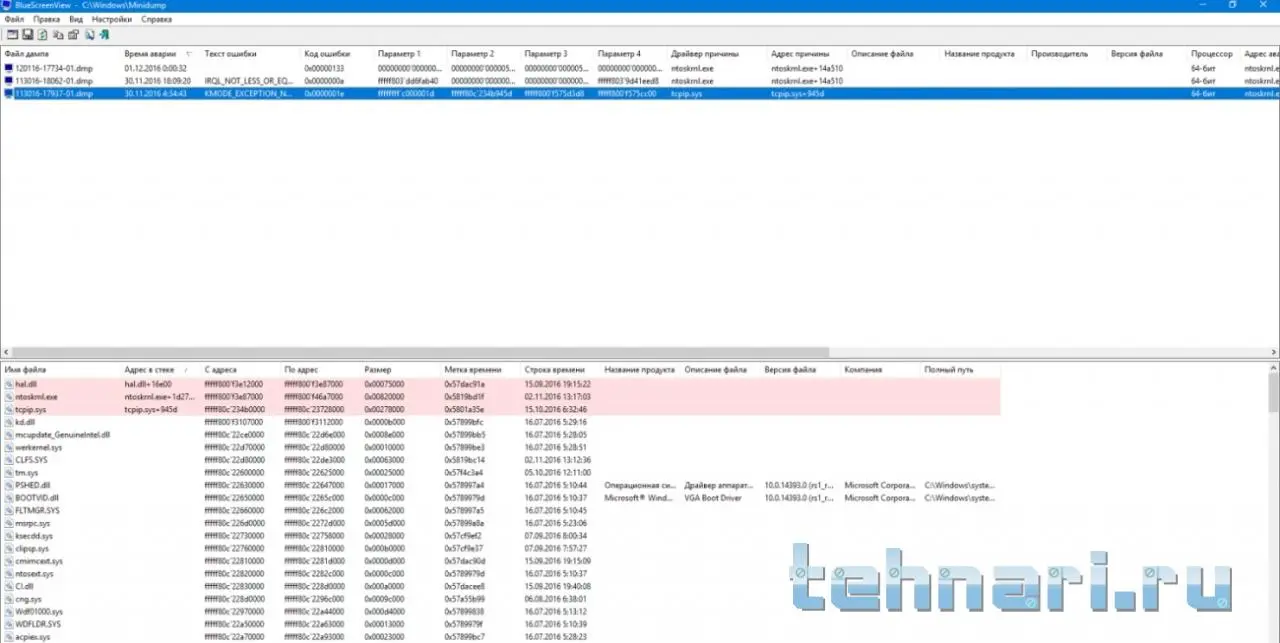
Task: Select the 113016-17937-01.dmp dump row
Action: click(640, 93)
